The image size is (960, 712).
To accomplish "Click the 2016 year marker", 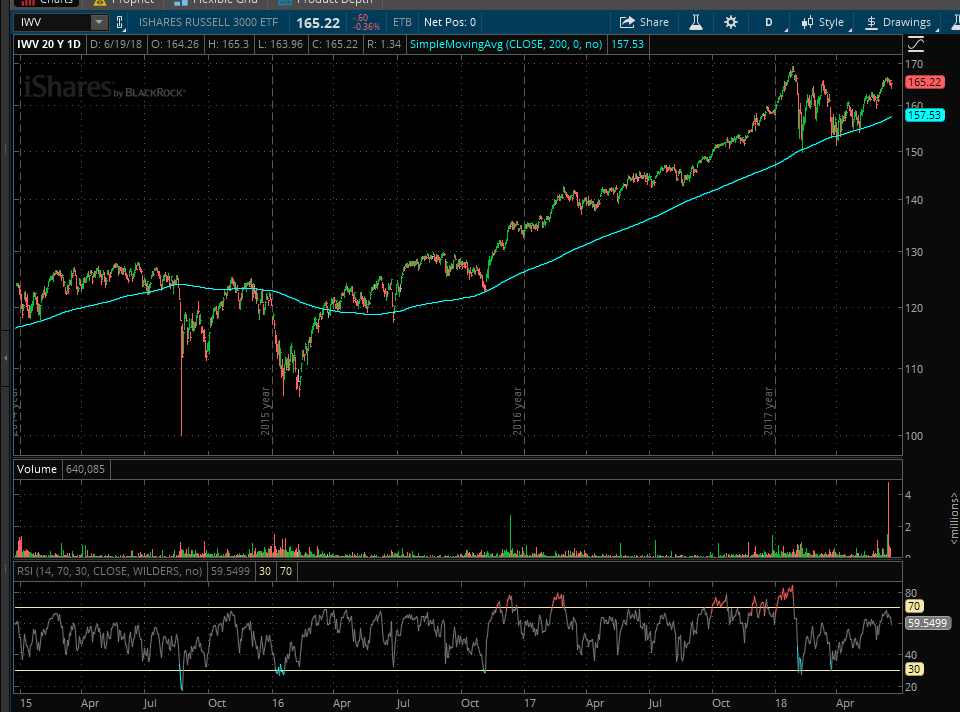I will 517,411.
